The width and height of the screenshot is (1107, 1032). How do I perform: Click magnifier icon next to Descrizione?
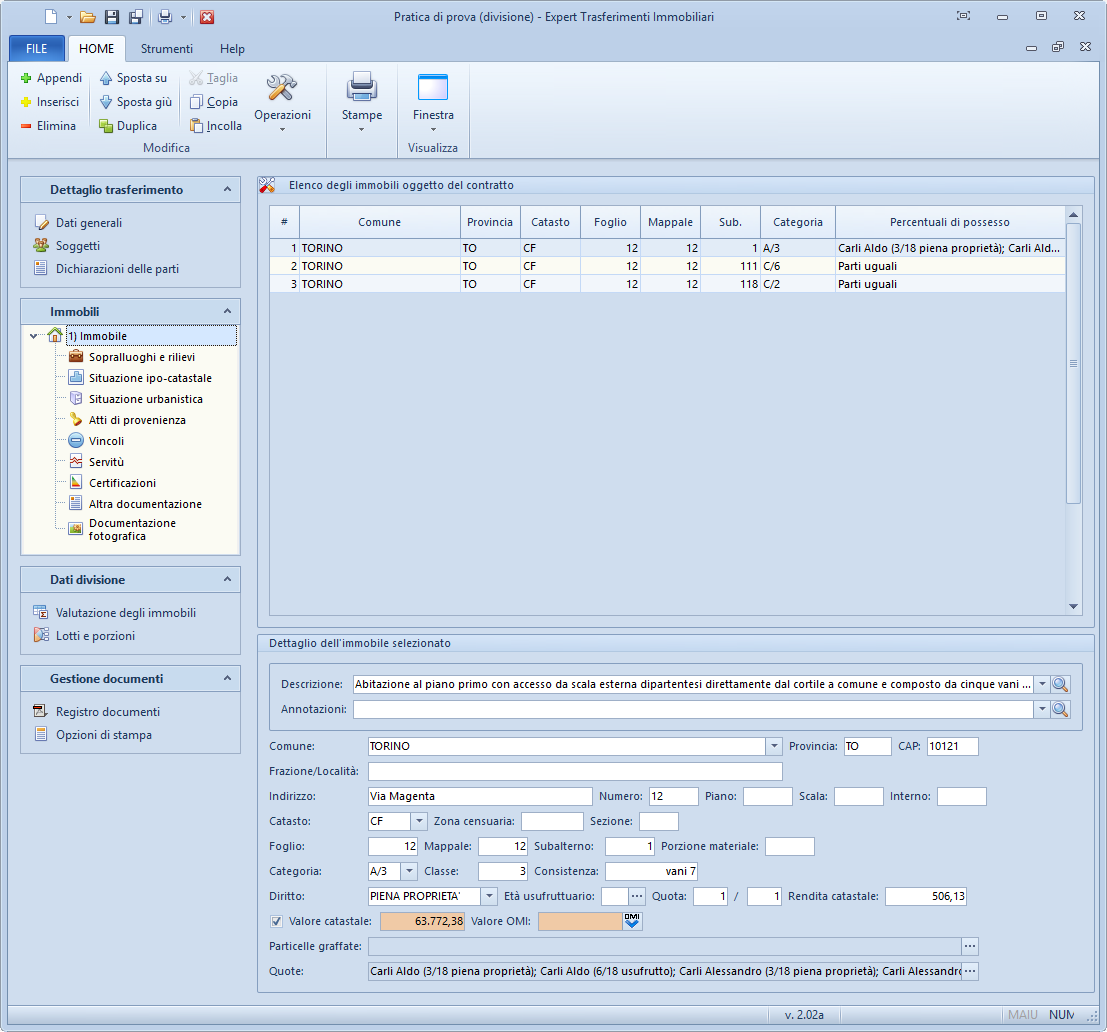pyautogui.click(x=1060, y=685)
